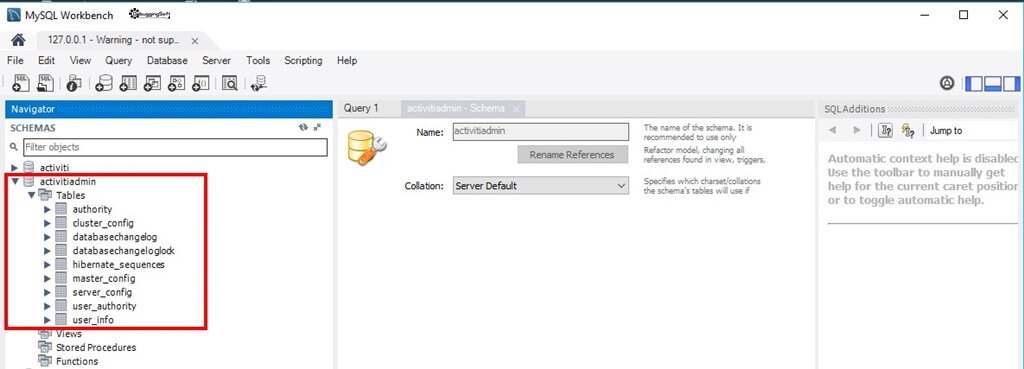1024x369 pixels.
Task: Open the Home screen tab icon
Action: [18, 40]
